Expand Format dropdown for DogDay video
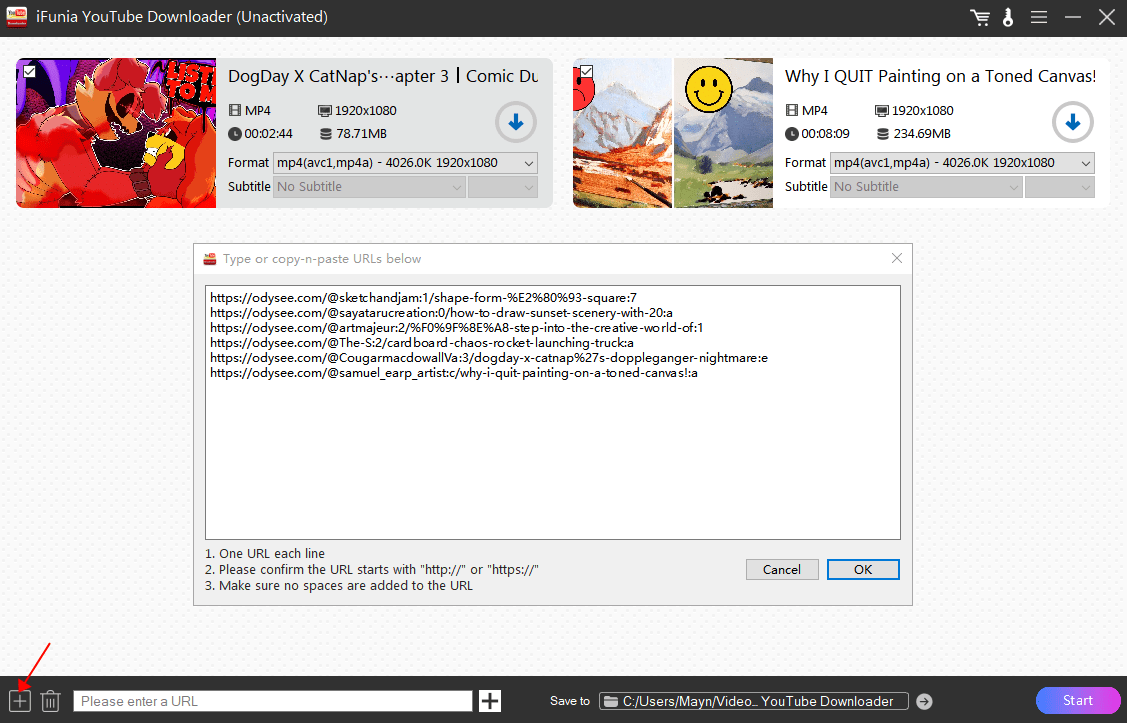Image resolution: width=1127 pixels, height=723 pixels. pyautogui.click(x=405, y=163)
